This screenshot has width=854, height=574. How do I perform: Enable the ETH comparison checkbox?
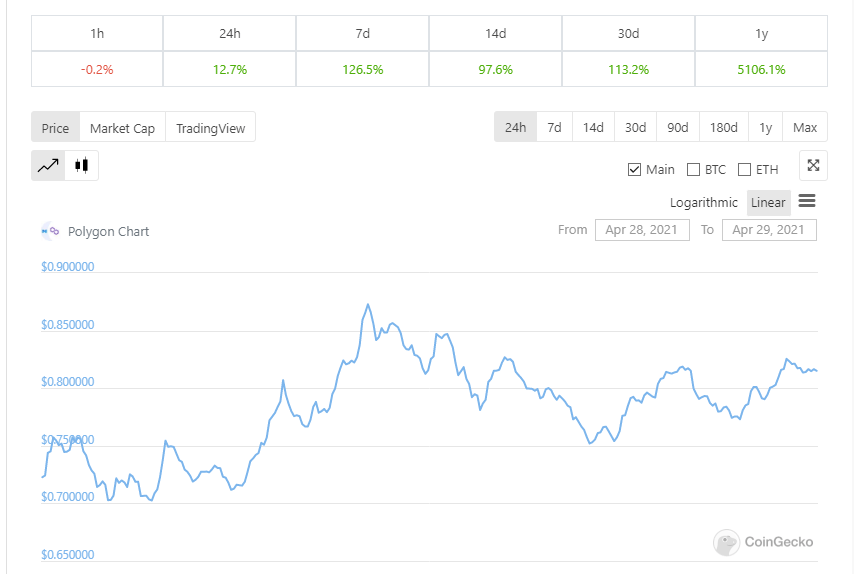coord(744,170)
